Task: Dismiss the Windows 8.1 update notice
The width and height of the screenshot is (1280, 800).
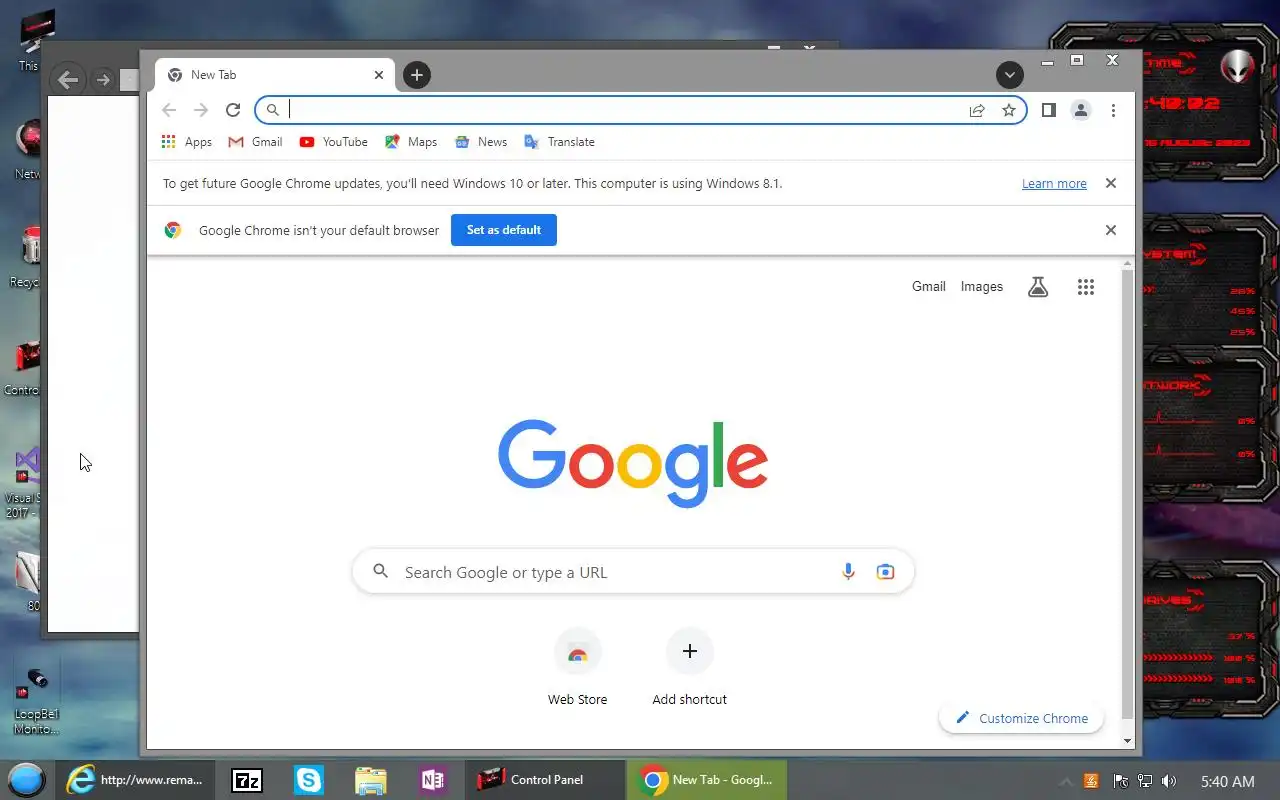Action: [1110, 183]
